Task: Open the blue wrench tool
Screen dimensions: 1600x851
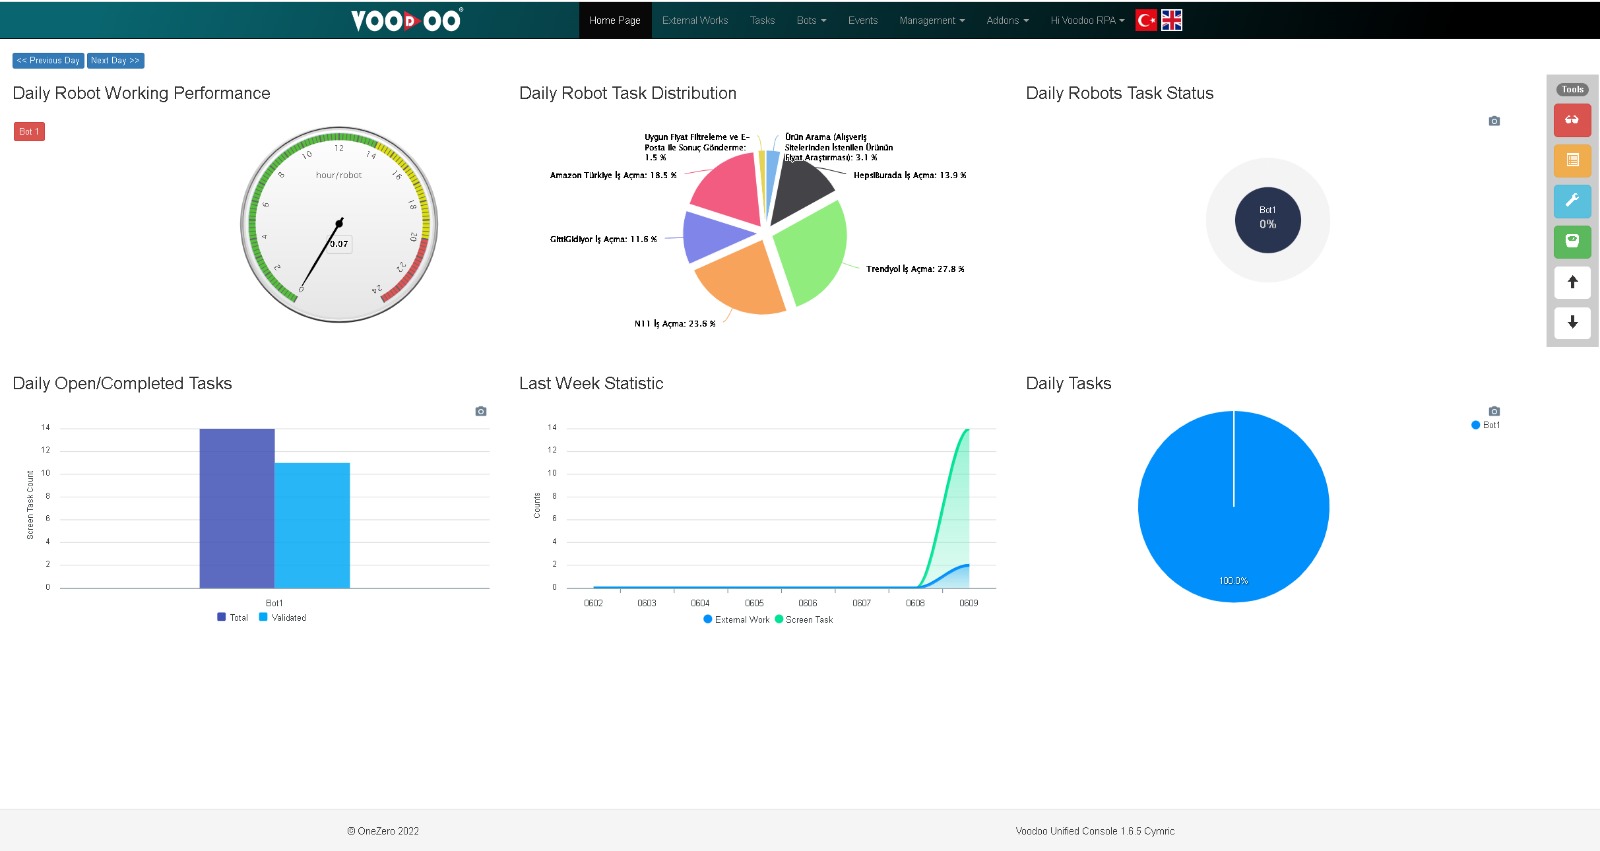Action: tap(1572, 201)
